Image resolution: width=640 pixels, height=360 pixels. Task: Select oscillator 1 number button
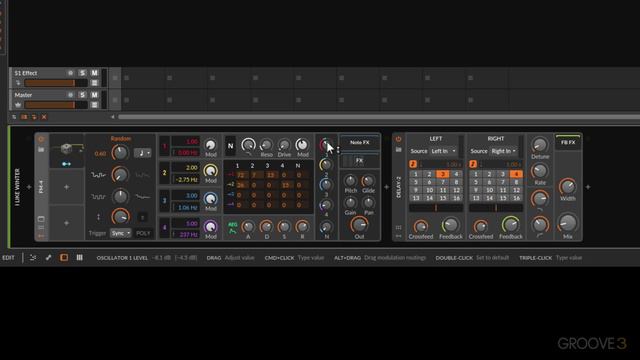point(164,146)
